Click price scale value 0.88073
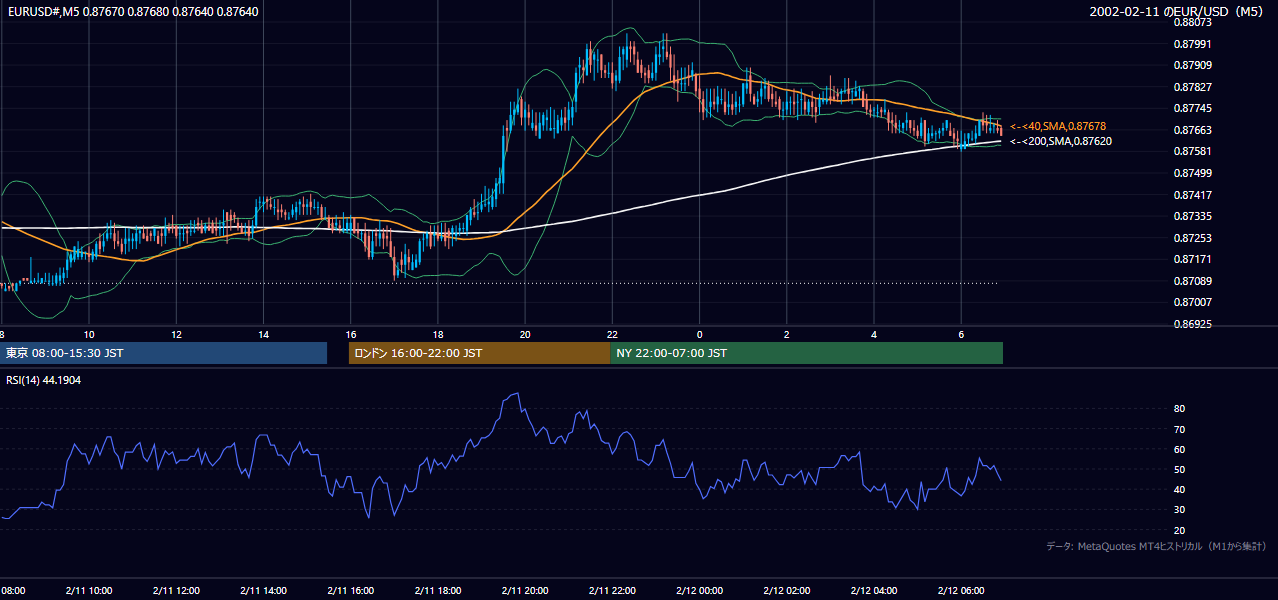 tap(1192, 22)
